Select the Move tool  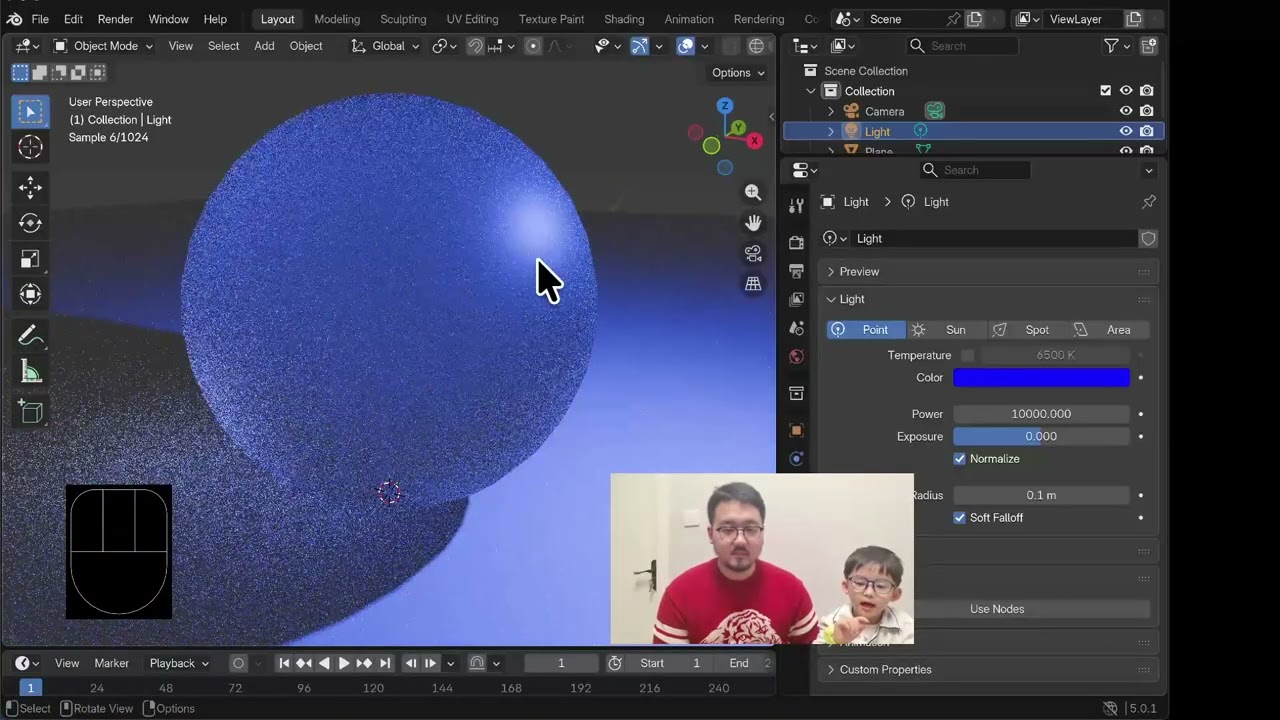click(30, 187)
